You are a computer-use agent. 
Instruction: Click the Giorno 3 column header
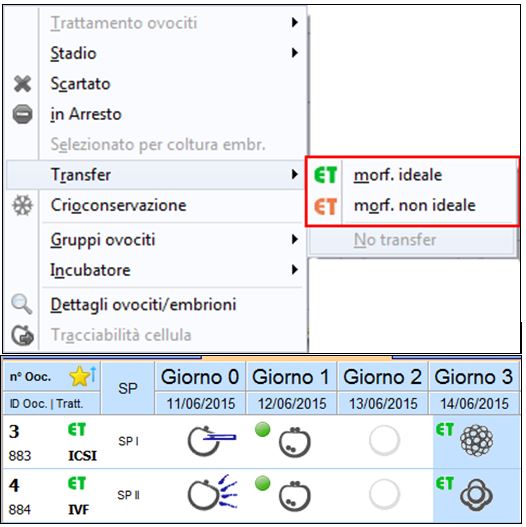474,377
